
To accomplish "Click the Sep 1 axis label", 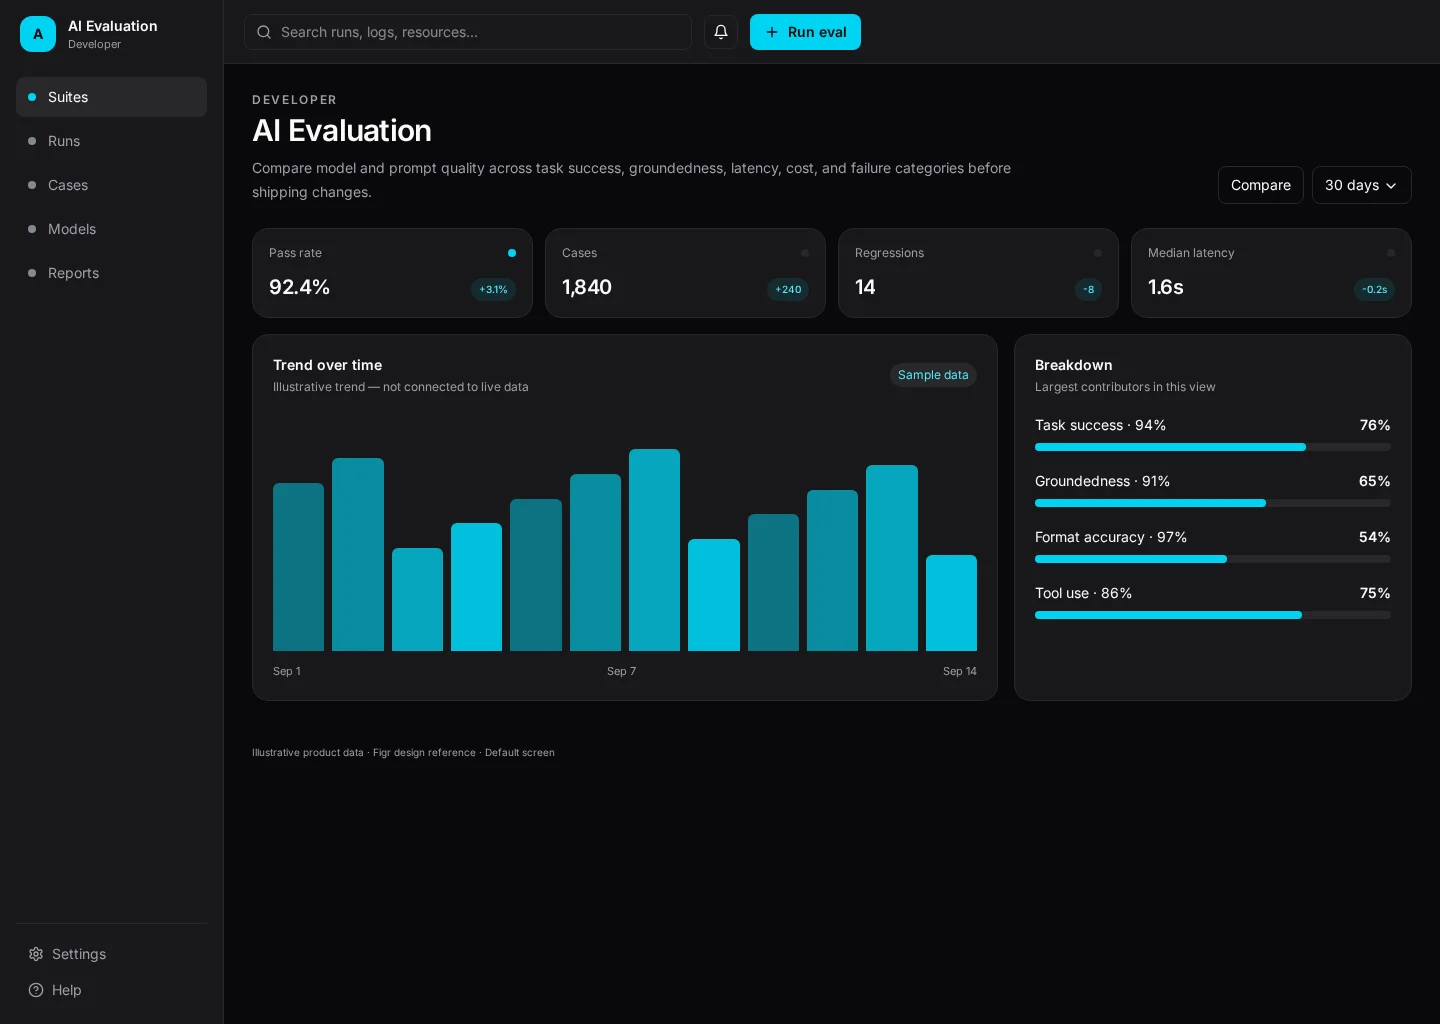I will [287, 671].
